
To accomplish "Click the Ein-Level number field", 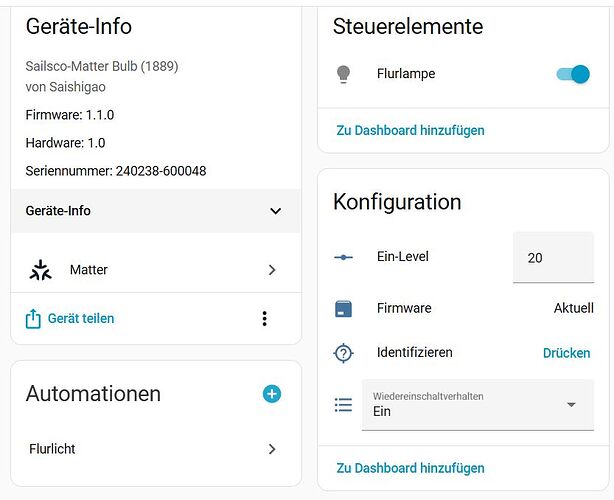I will click(552, 257).
